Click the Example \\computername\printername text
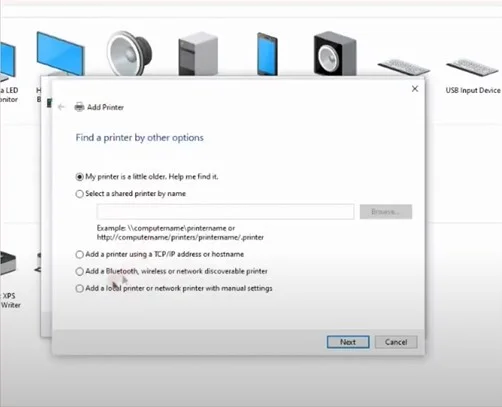 (x=180, y=233)
